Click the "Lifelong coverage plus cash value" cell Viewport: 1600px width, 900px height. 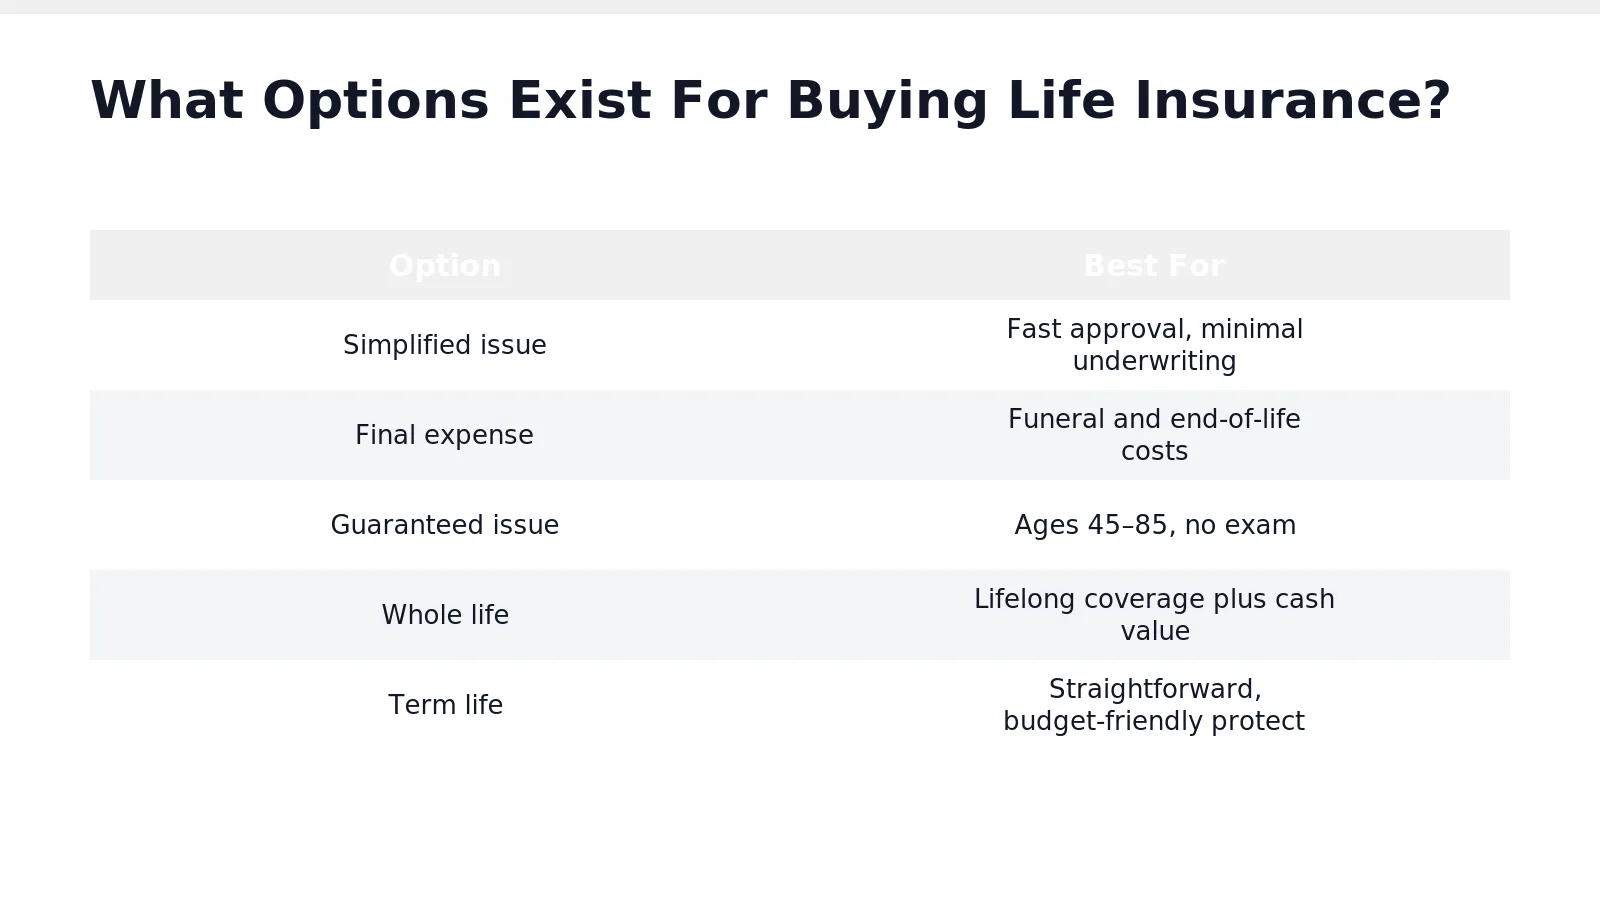coord(1154,615)
